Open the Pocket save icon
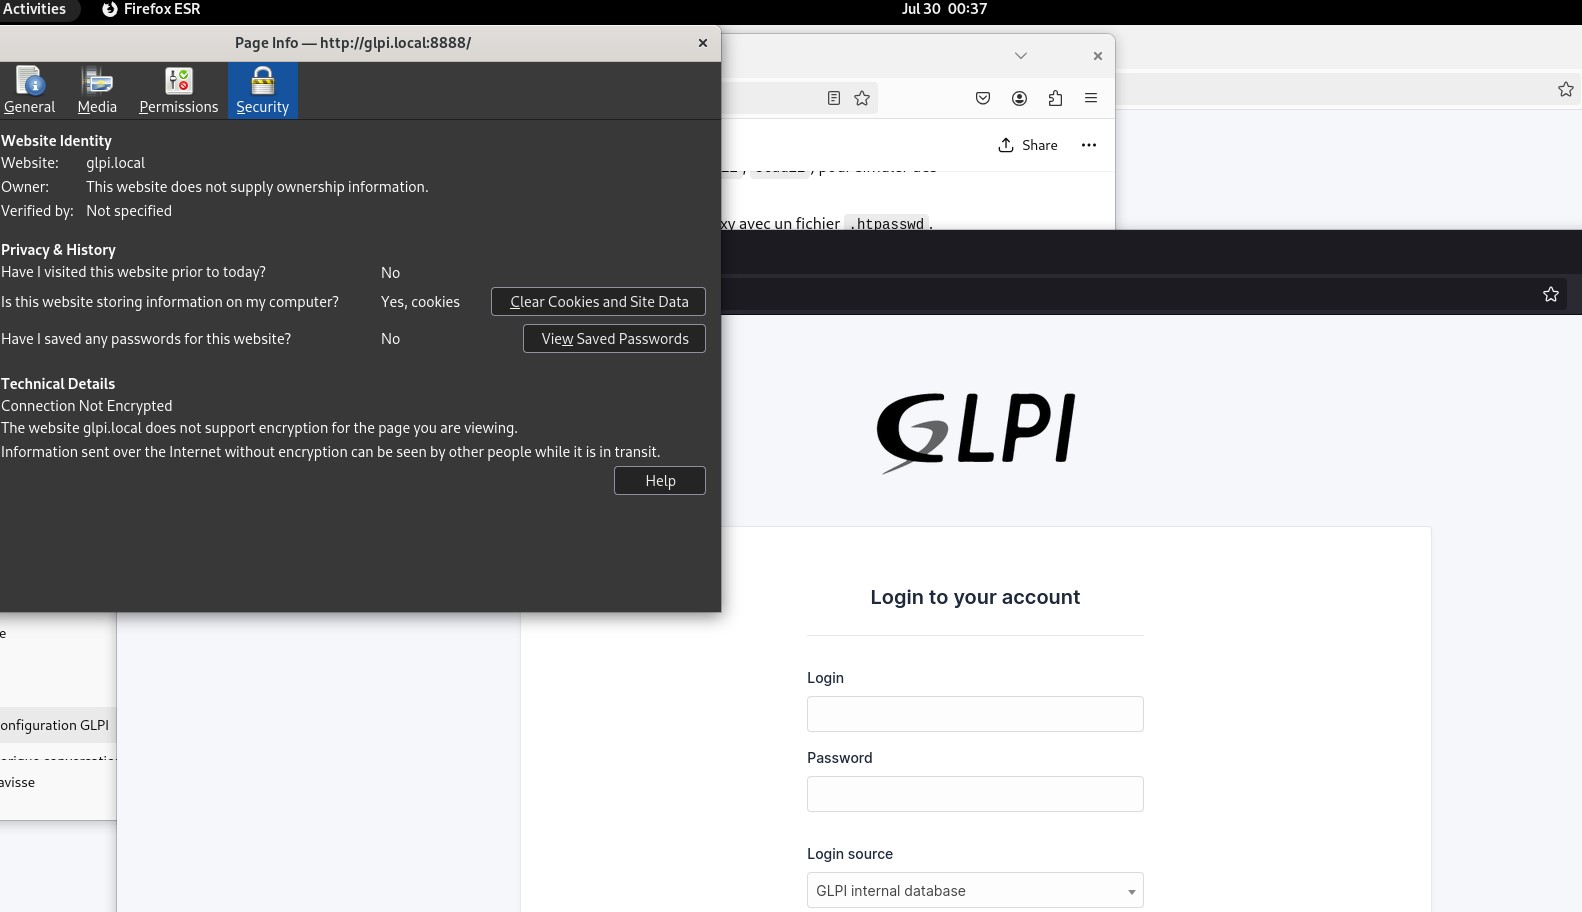This screenshot has height=912, width=1582. pyautogui.click(x=983, y=98)
